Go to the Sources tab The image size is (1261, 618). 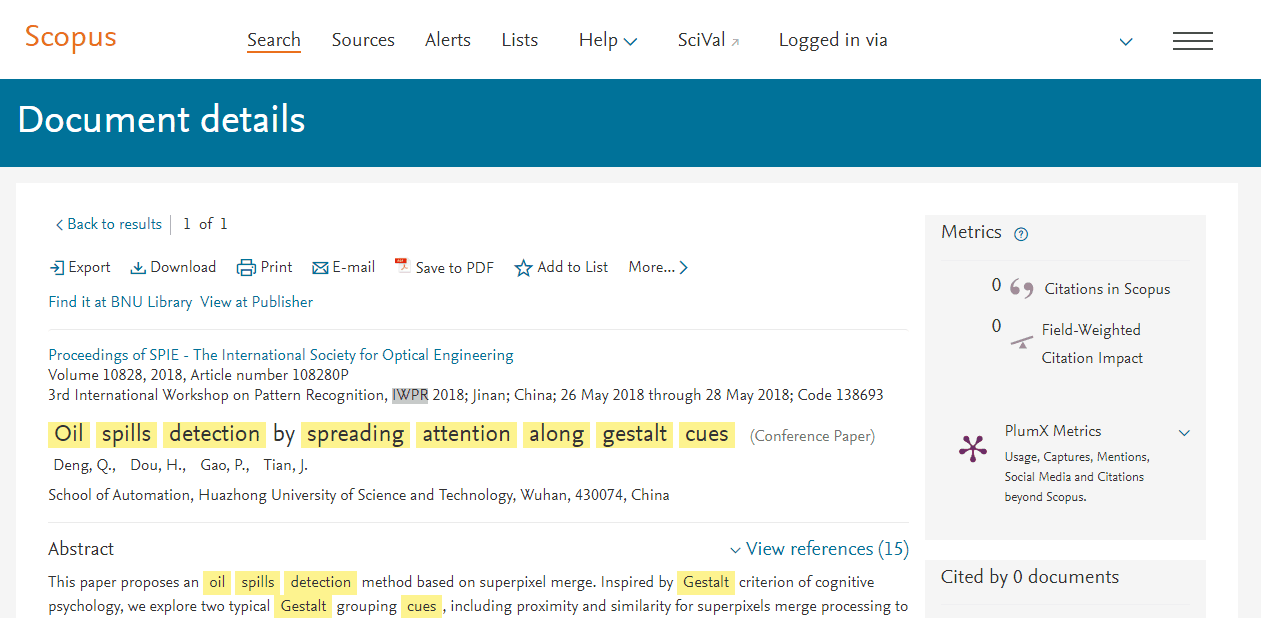pos(363,40)
